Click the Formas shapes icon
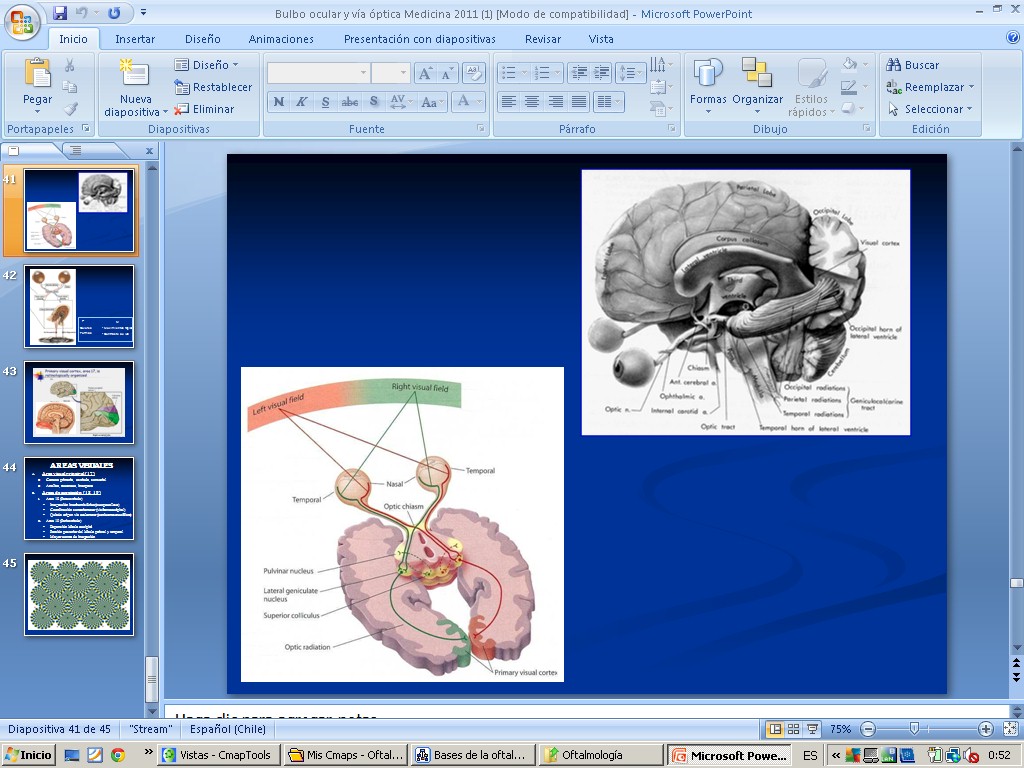This screenshot has width=1024, height=768. point(708,86)
